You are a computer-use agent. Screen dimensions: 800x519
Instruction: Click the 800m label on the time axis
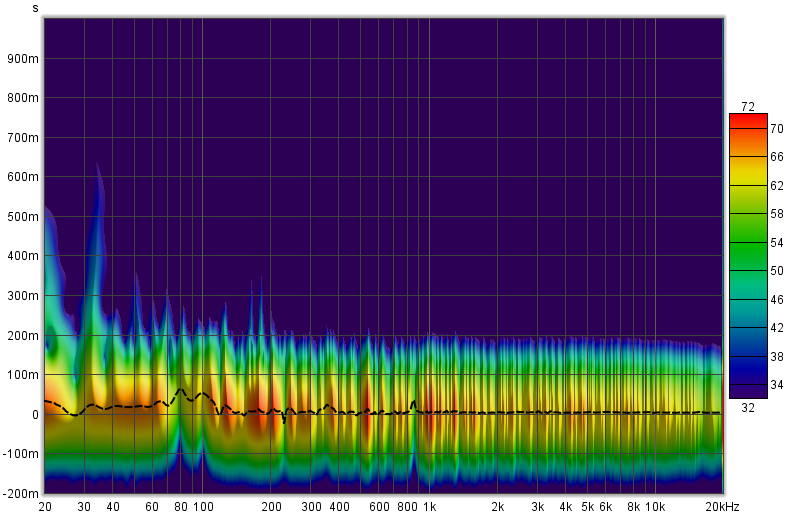tap(23, 97)
